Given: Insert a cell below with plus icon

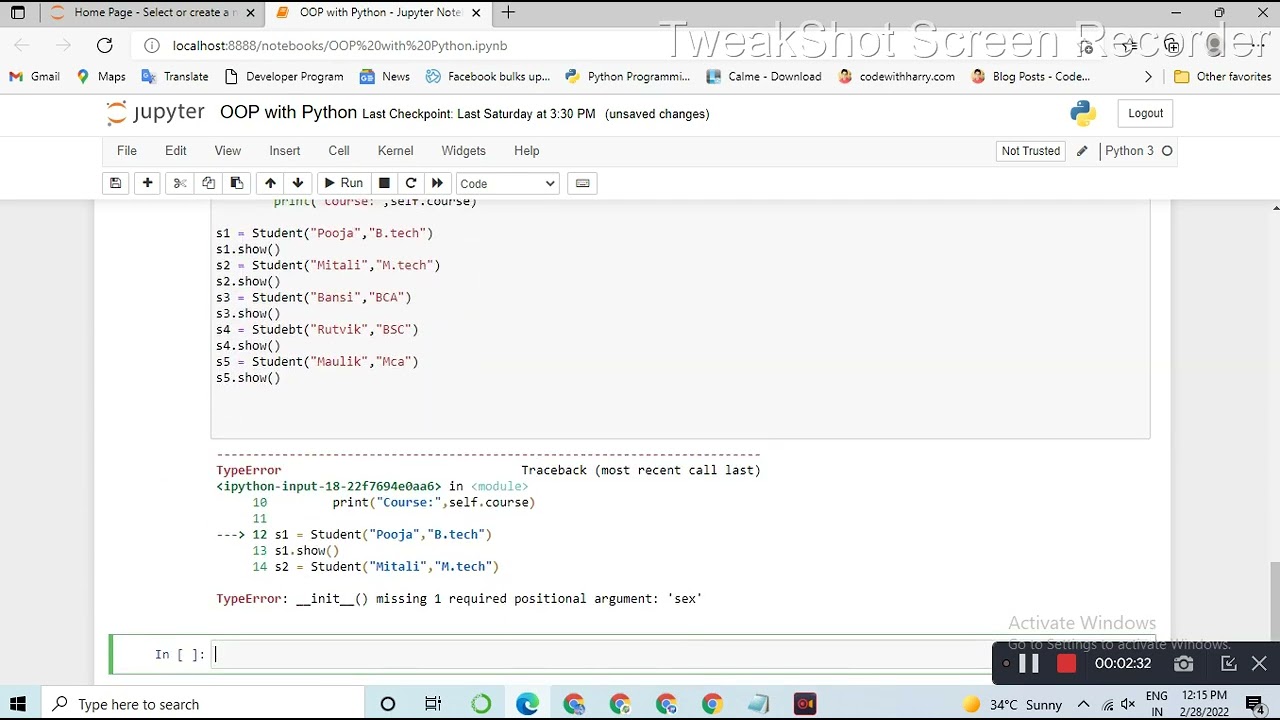Looking at the screenshot, I should [147, 183].
